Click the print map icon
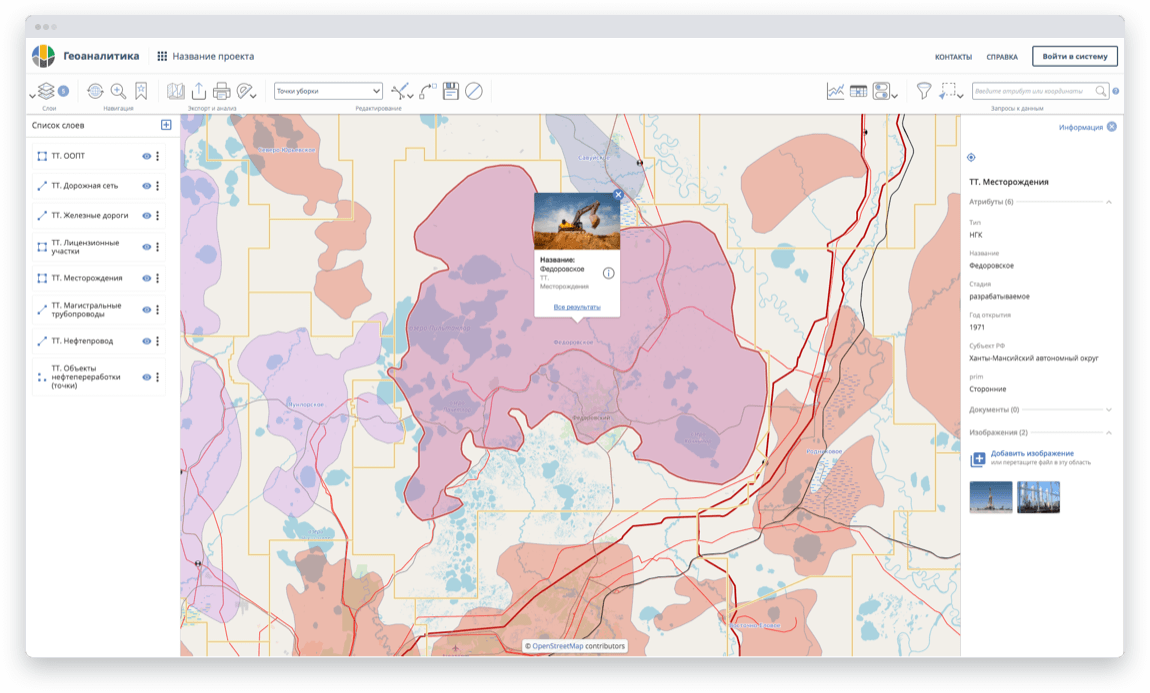Image resolution: width=1150 pixels, height=693 pixels. pos(222,91)
